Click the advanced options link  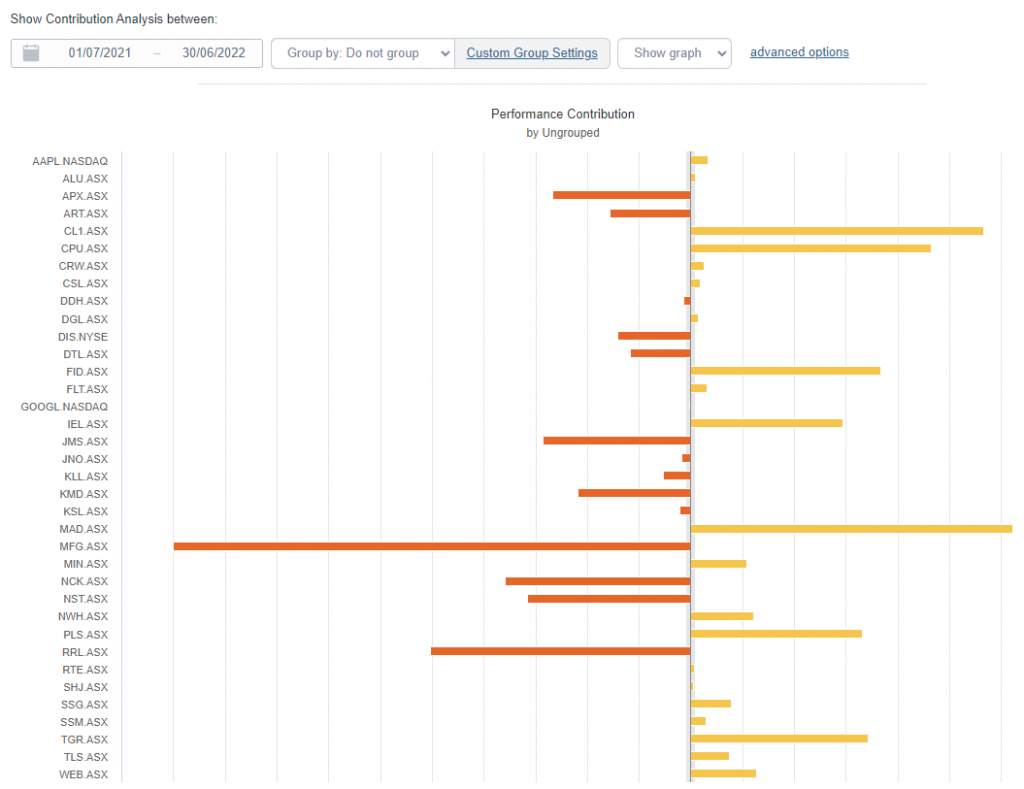tap(799, 52)
